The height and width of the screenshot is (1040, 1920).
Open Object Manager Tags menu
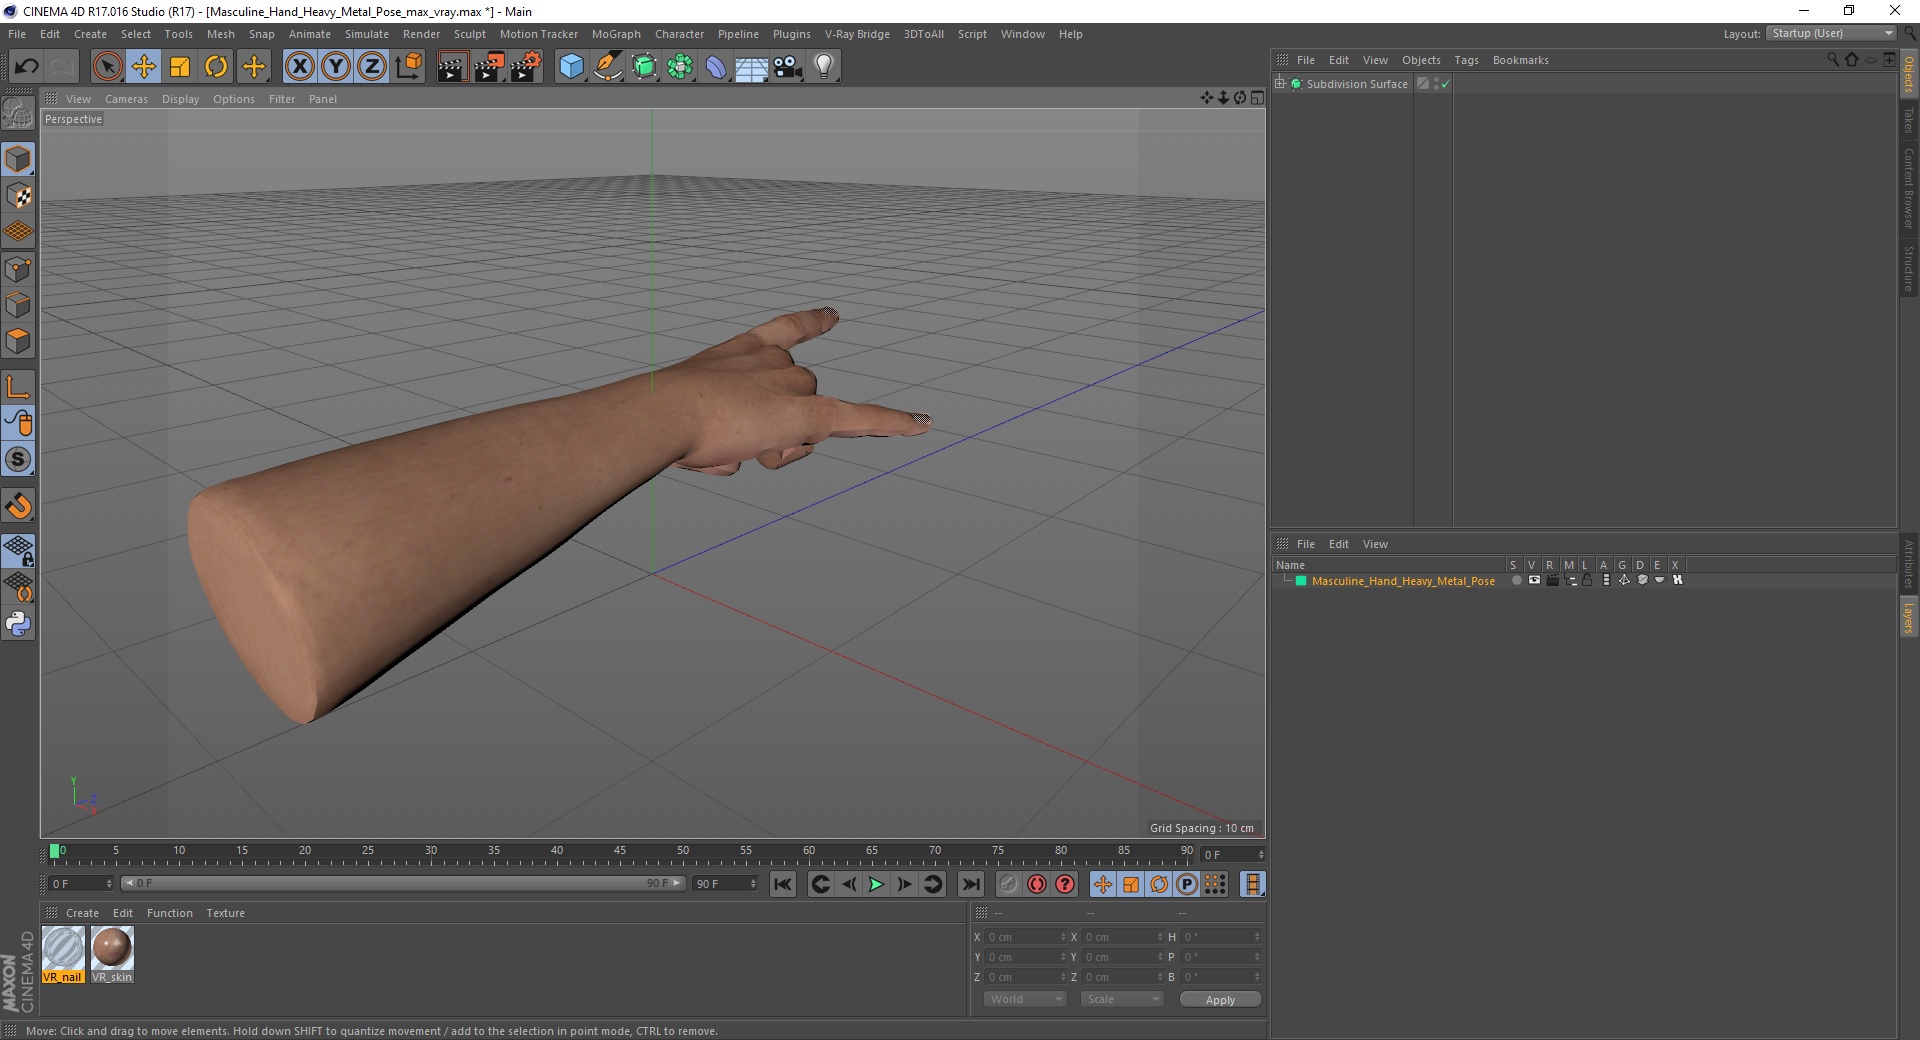(1466, 60)
